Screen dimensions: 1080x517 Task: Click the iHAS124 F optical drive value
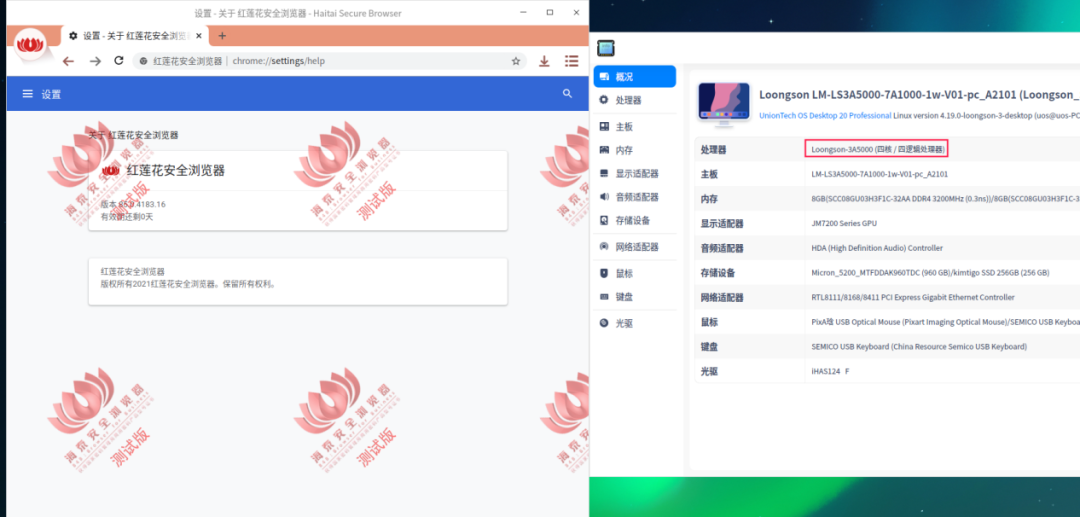click(x=830, y=372)
